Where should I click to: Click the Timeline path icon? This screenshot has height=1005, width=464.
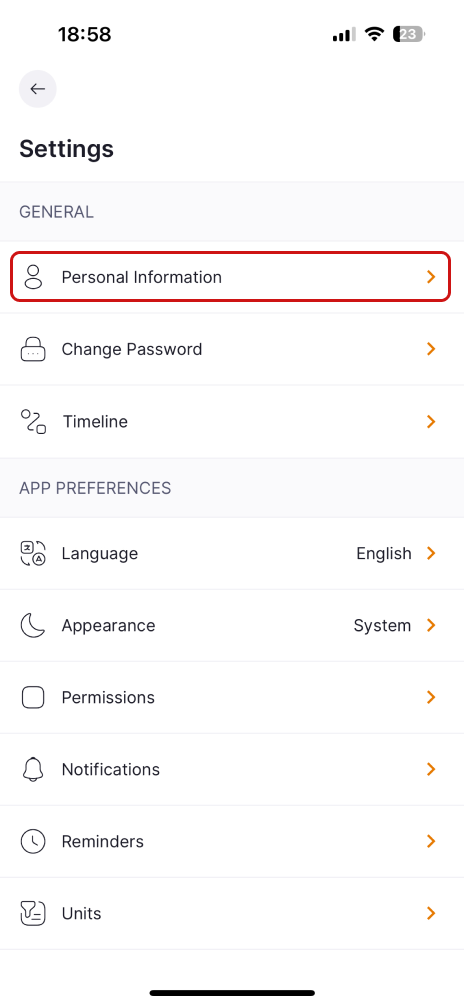pyautogui.click(x=33, y=422)
